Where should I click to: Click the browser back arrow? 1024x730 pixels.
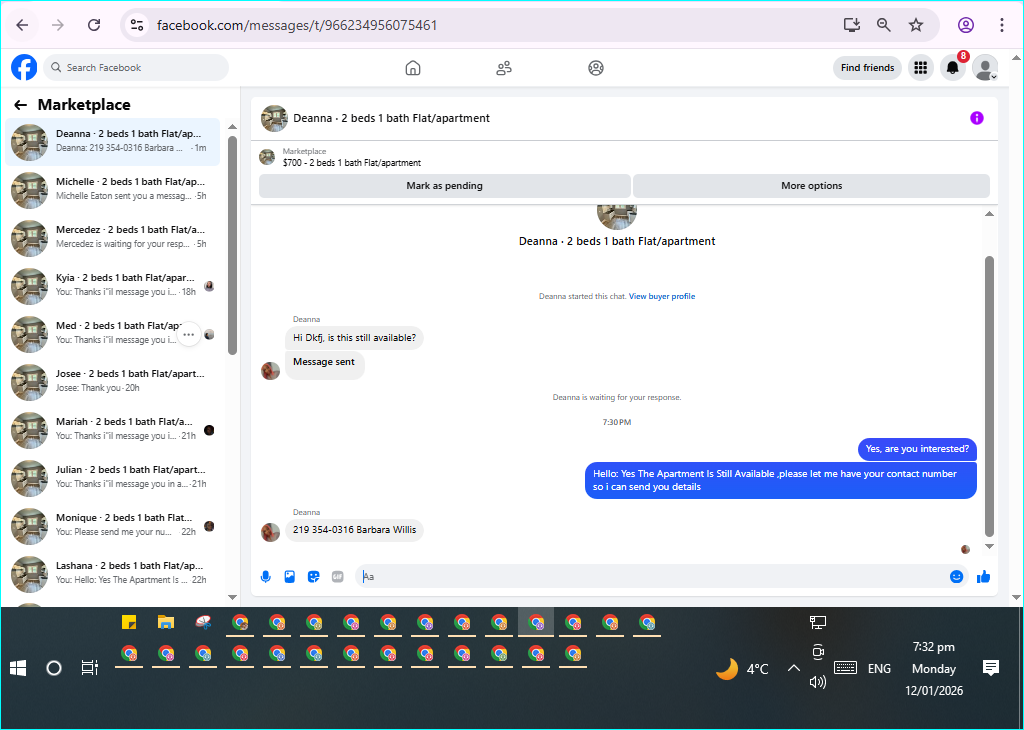(22, 25)
